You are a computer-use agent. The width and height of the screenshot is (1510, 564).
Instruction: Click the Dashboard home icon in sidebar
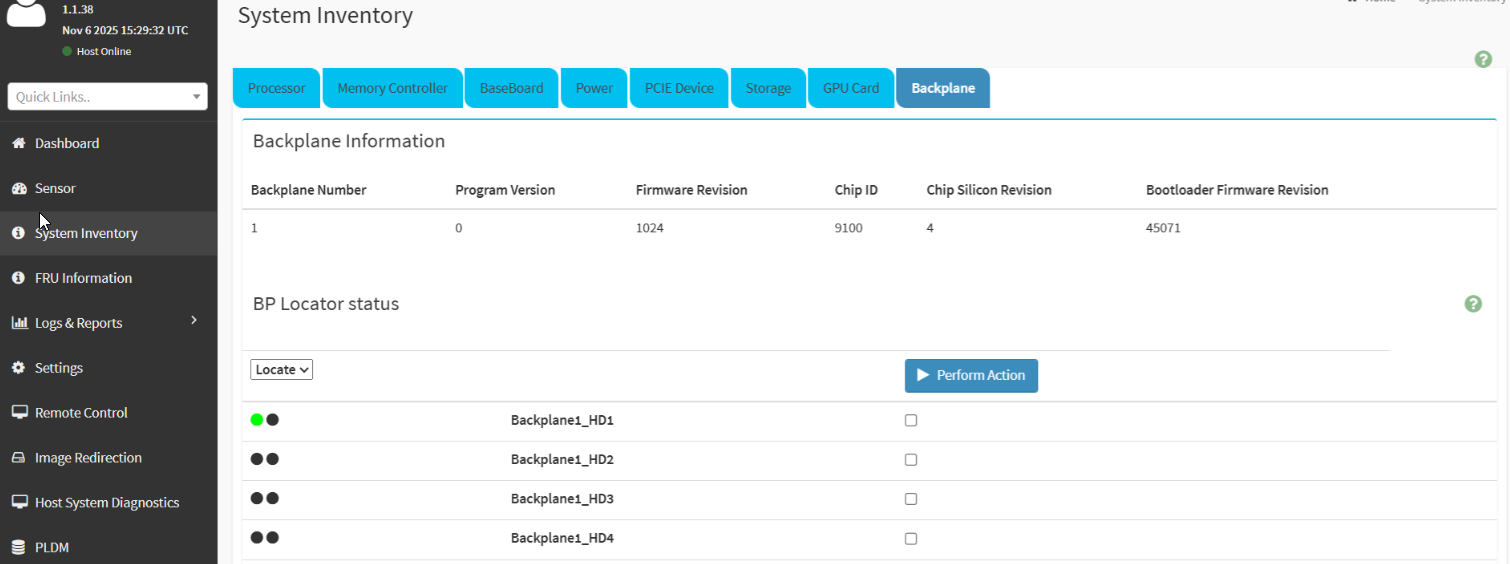[18, 143]
